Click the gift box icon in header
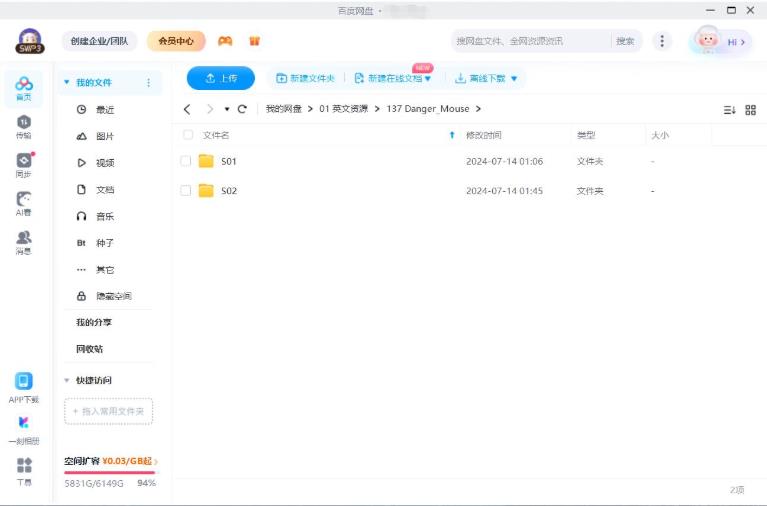Image resolution: width=767 pixels, height=506 pixels. [x=254, y=41]
